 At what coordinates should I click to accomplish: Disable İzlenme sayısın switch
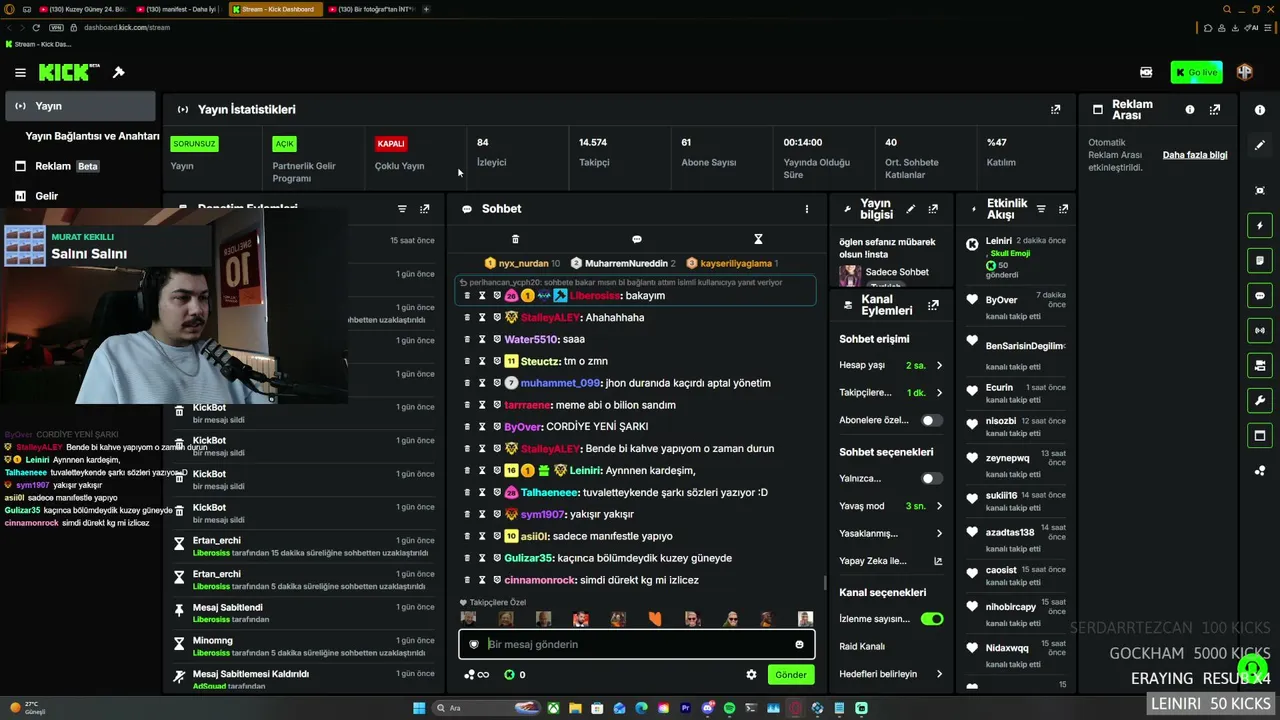[931, 619]
